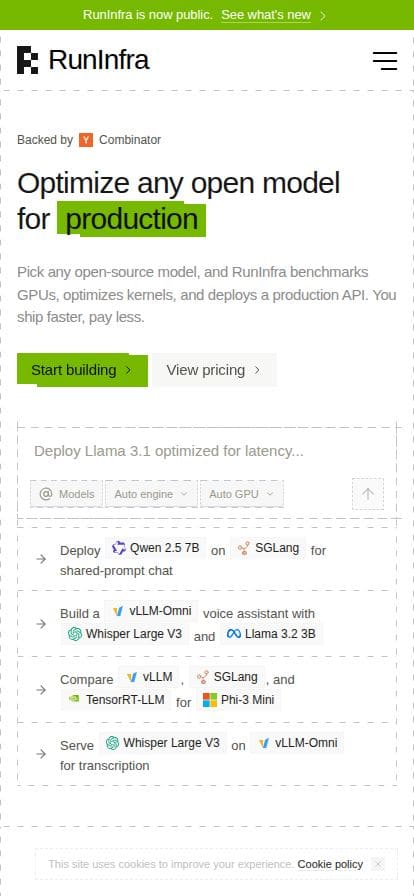This screenshot has width=414, height=896.
Task: Select the TensorRT-LLM engine chip
Action: coord(116,699)
